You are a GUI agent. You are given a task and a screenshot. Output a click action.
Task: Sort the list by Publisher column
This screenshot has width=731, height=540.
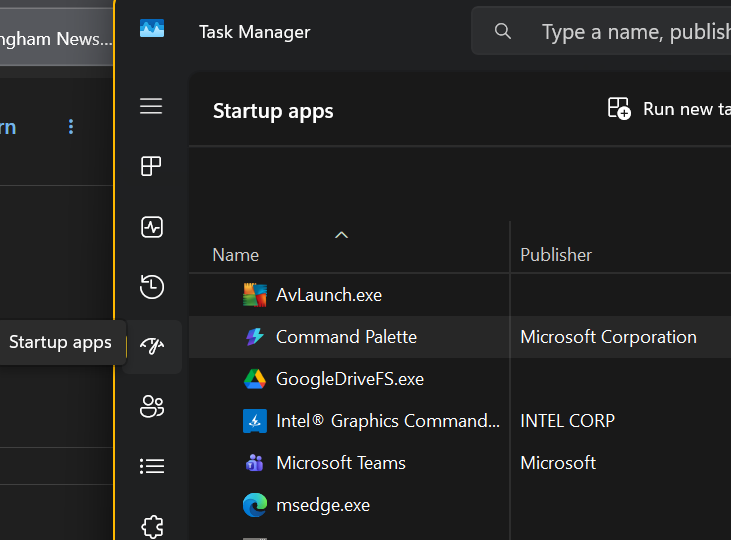tap(556, 255)
